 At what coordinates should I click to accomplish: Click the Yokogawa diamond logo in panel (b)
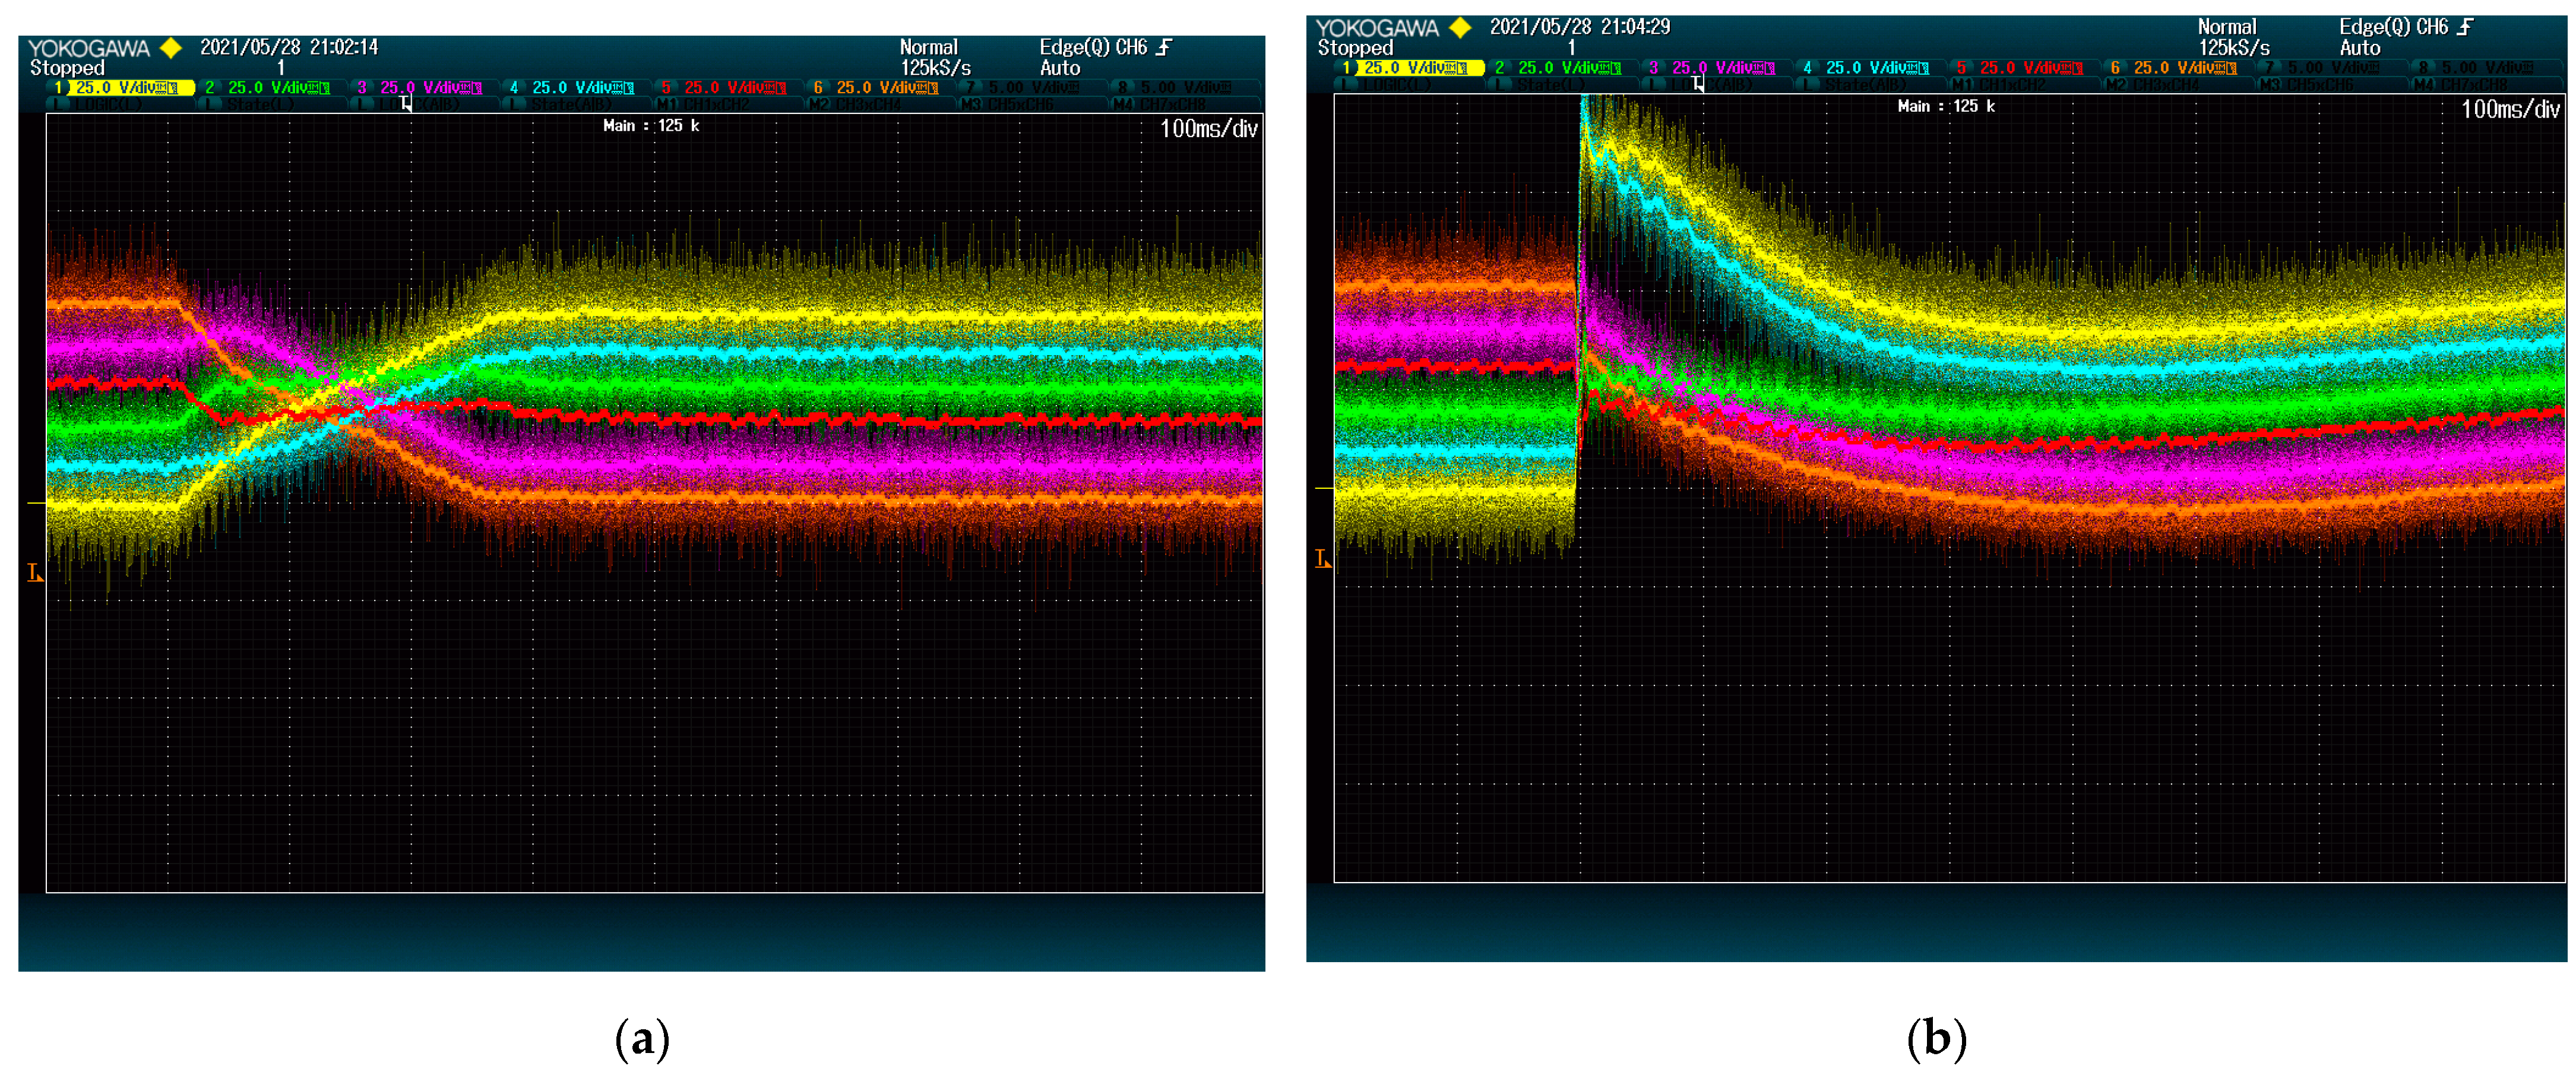1460,27
